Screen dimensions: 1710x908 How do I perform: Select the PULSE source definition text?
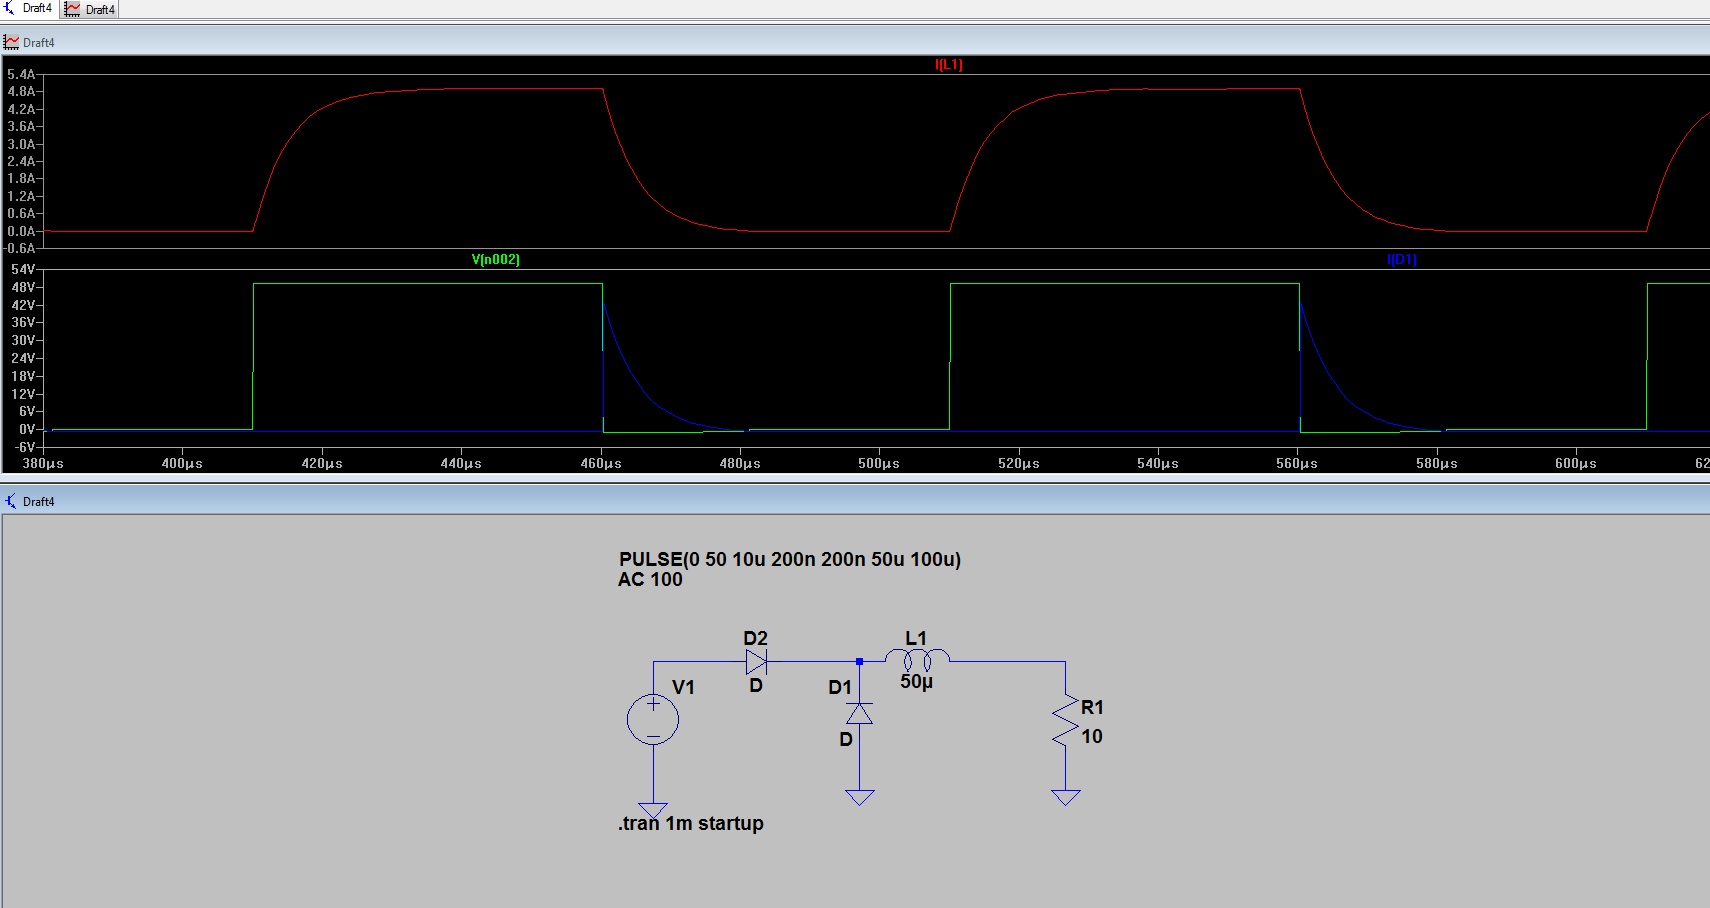tap(789, 560)
